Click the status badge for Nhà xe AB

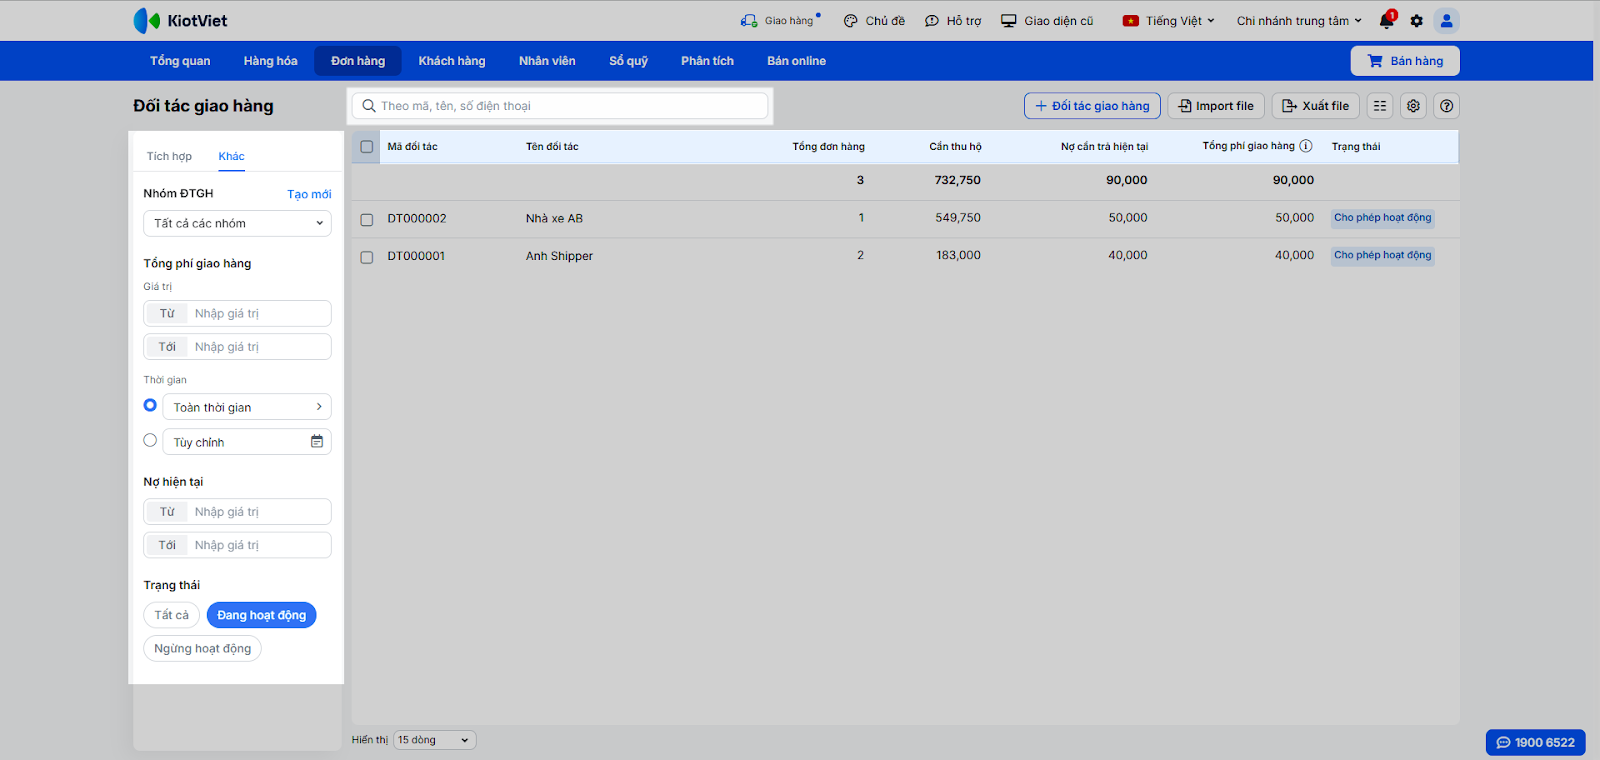[x=1383, y=218]
